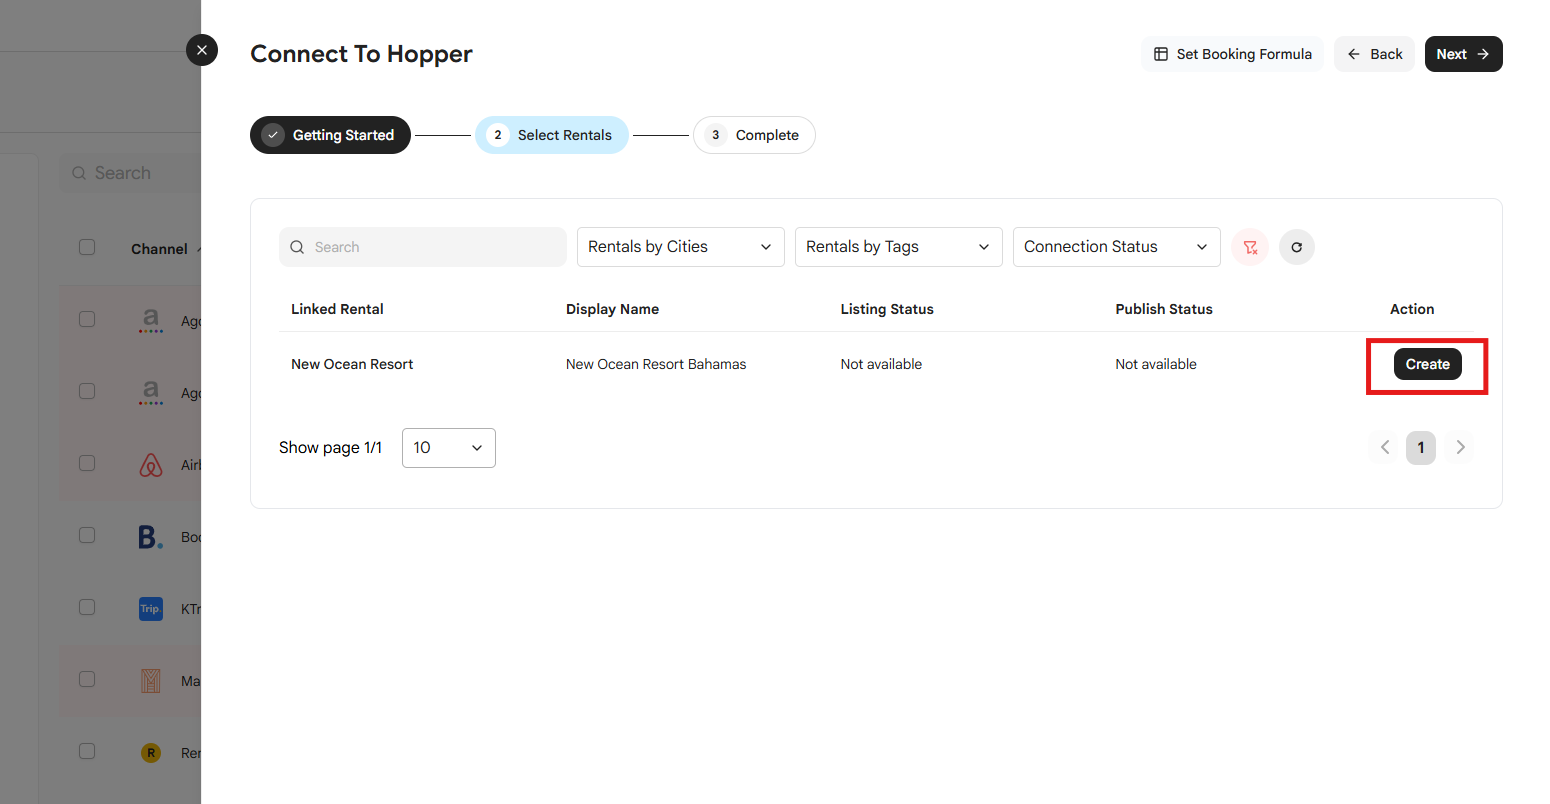The image size is (1550, 804).
Task: Open the Rentals by Cities dropdown
Action: [x=681, y=247]
